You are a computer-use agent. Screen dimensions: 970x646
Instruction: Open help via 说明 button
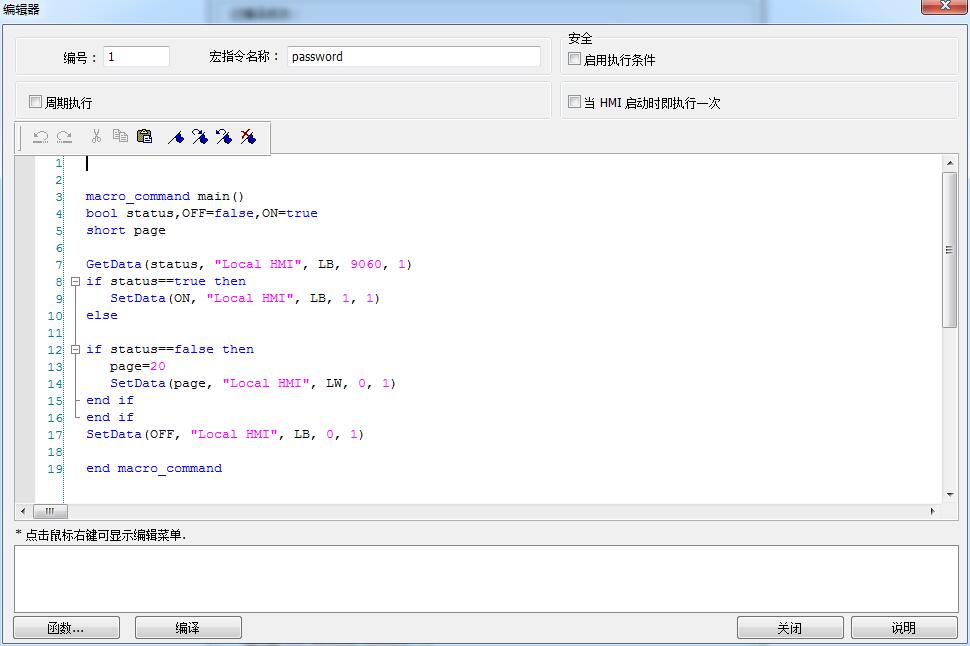tap(903, 628)
